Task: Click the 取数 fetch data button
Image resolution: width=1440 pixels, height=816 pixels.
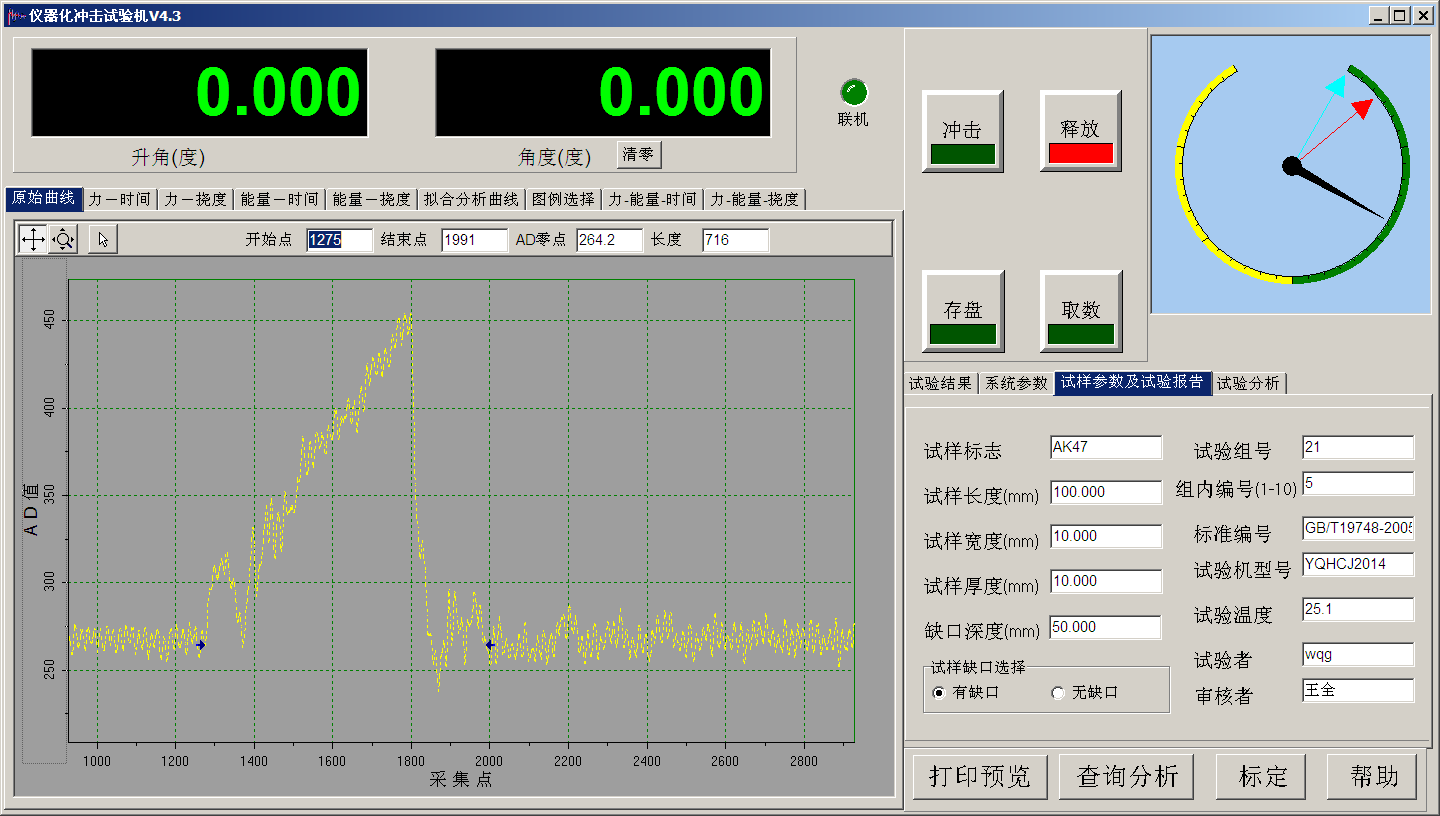Action: coord(1080,311)
